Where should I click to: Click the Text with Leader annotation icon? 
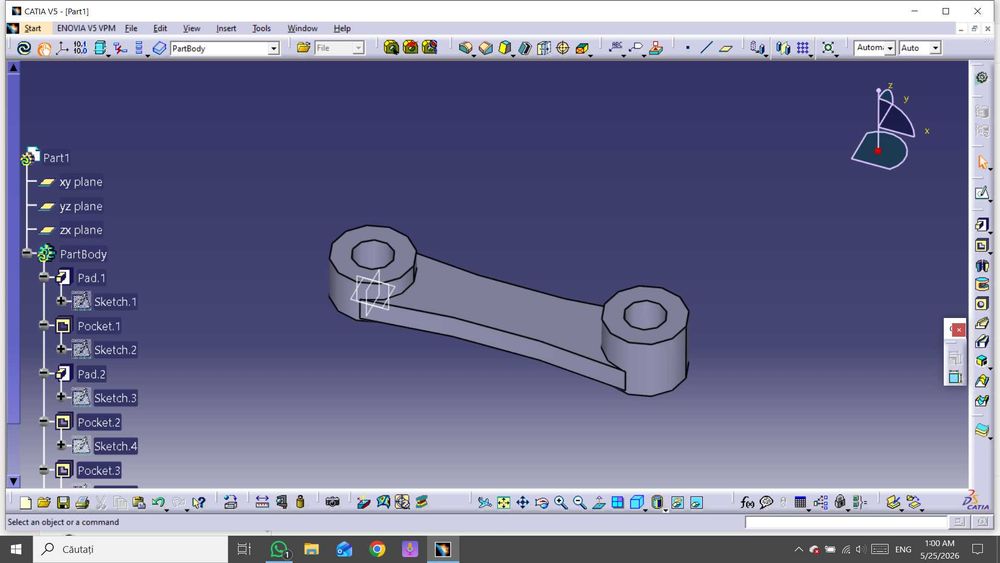coord(616,48)
